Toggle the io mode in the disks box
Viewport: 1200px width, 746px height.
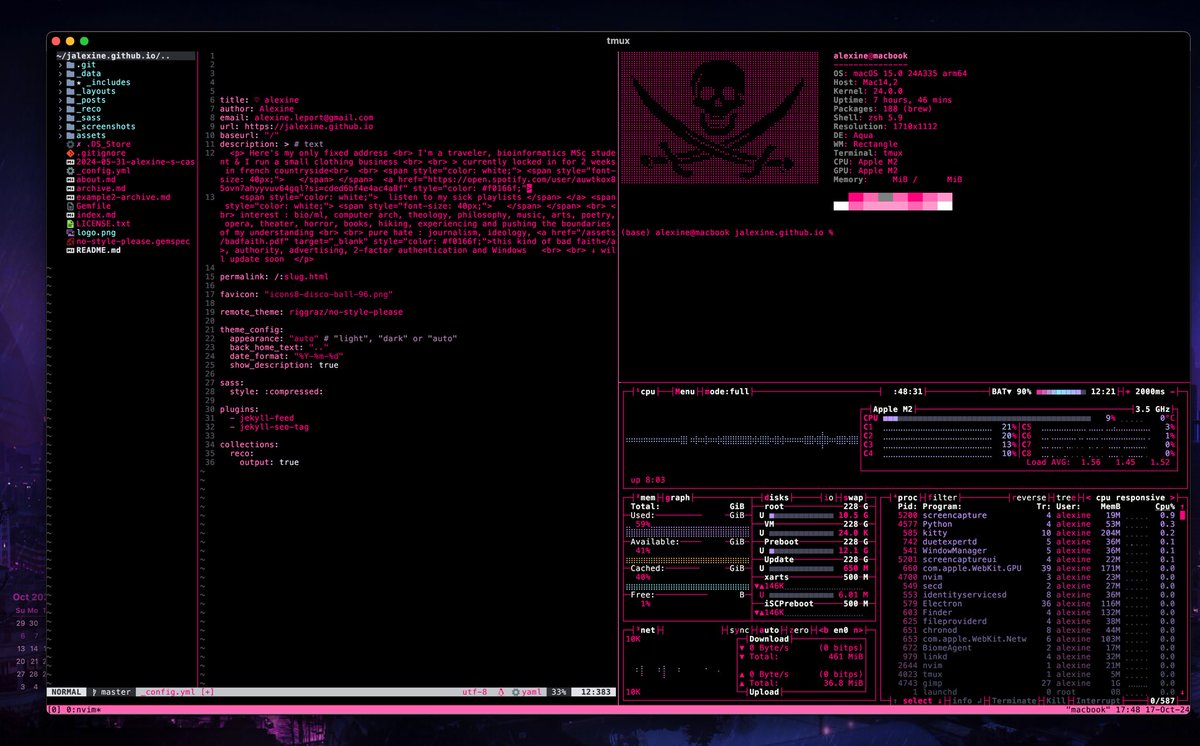coord(830,497)
